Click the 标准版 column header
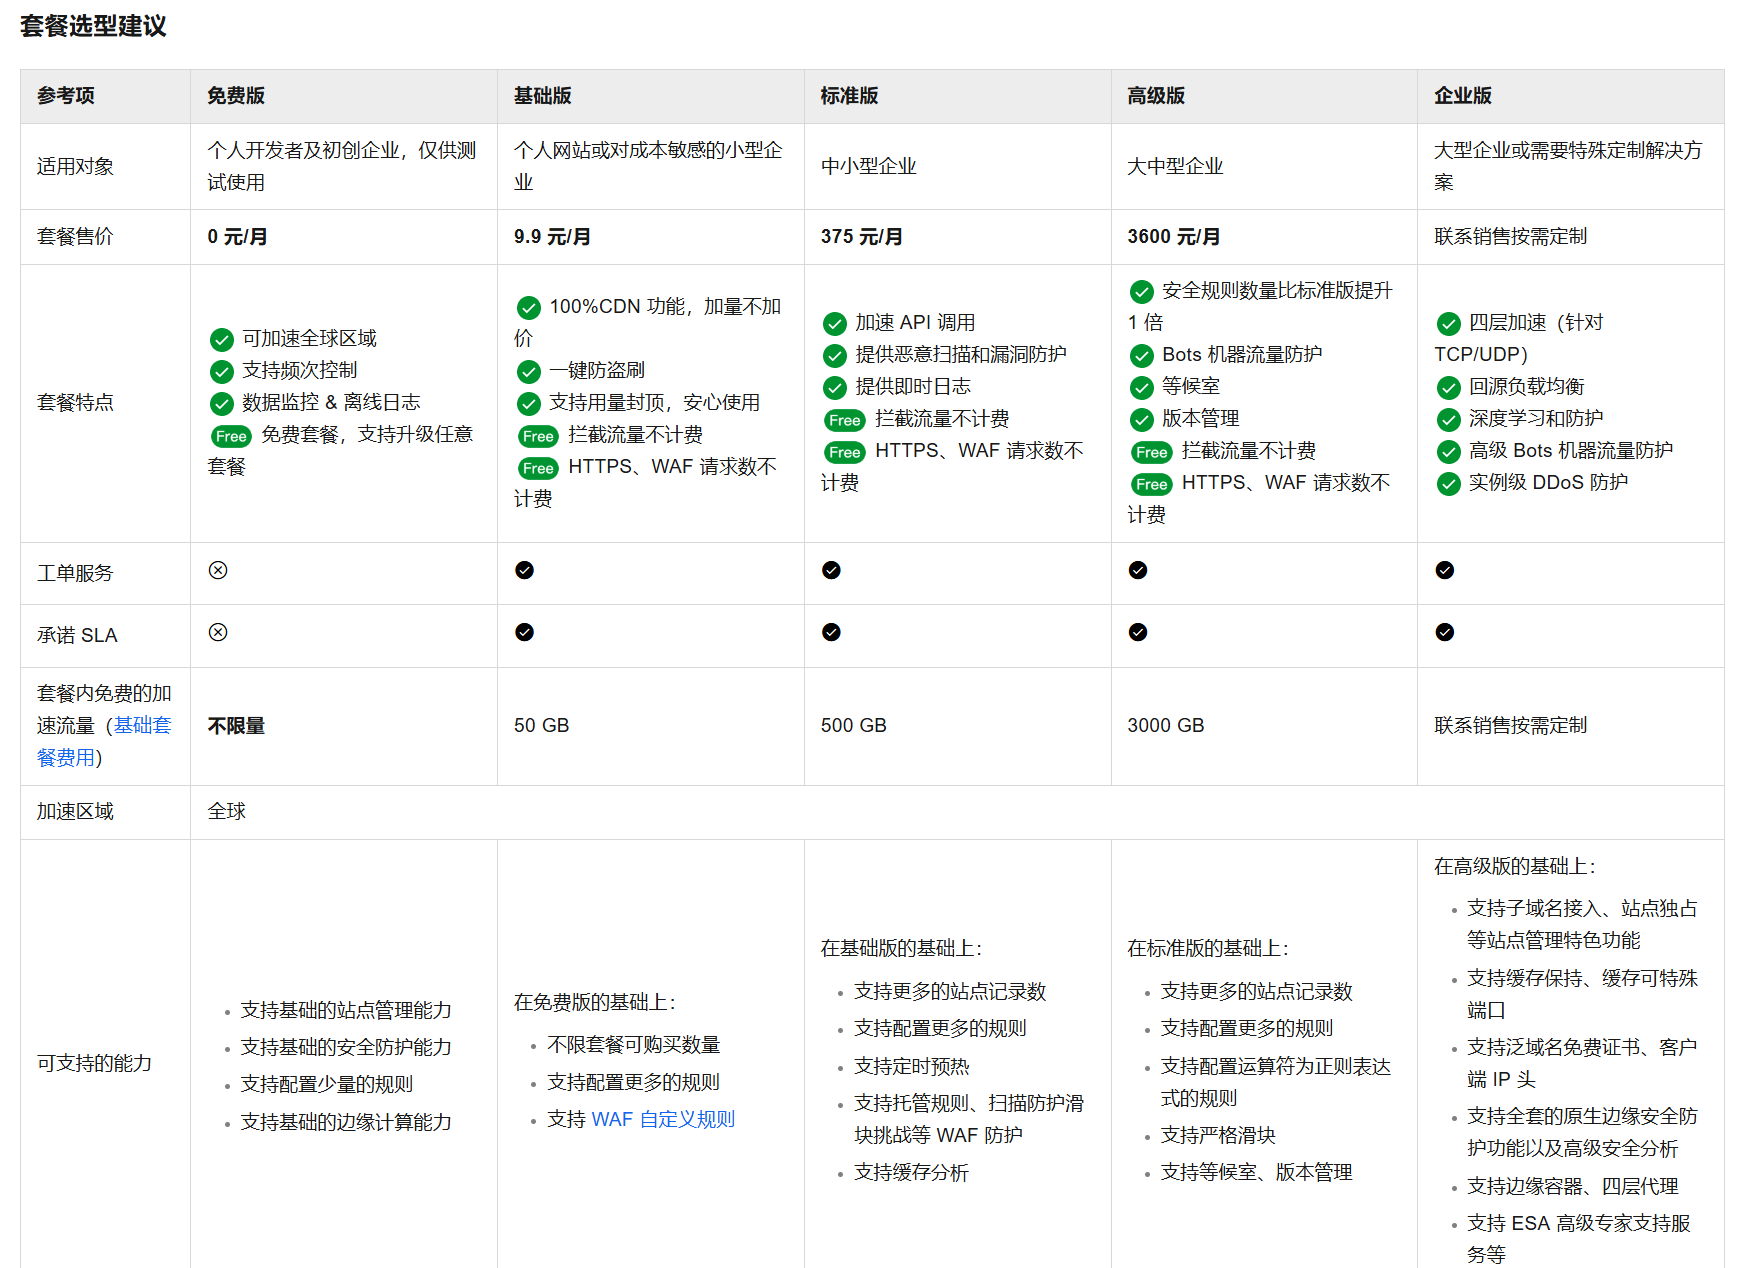The image size is (1738, 1268). [849, 96]
